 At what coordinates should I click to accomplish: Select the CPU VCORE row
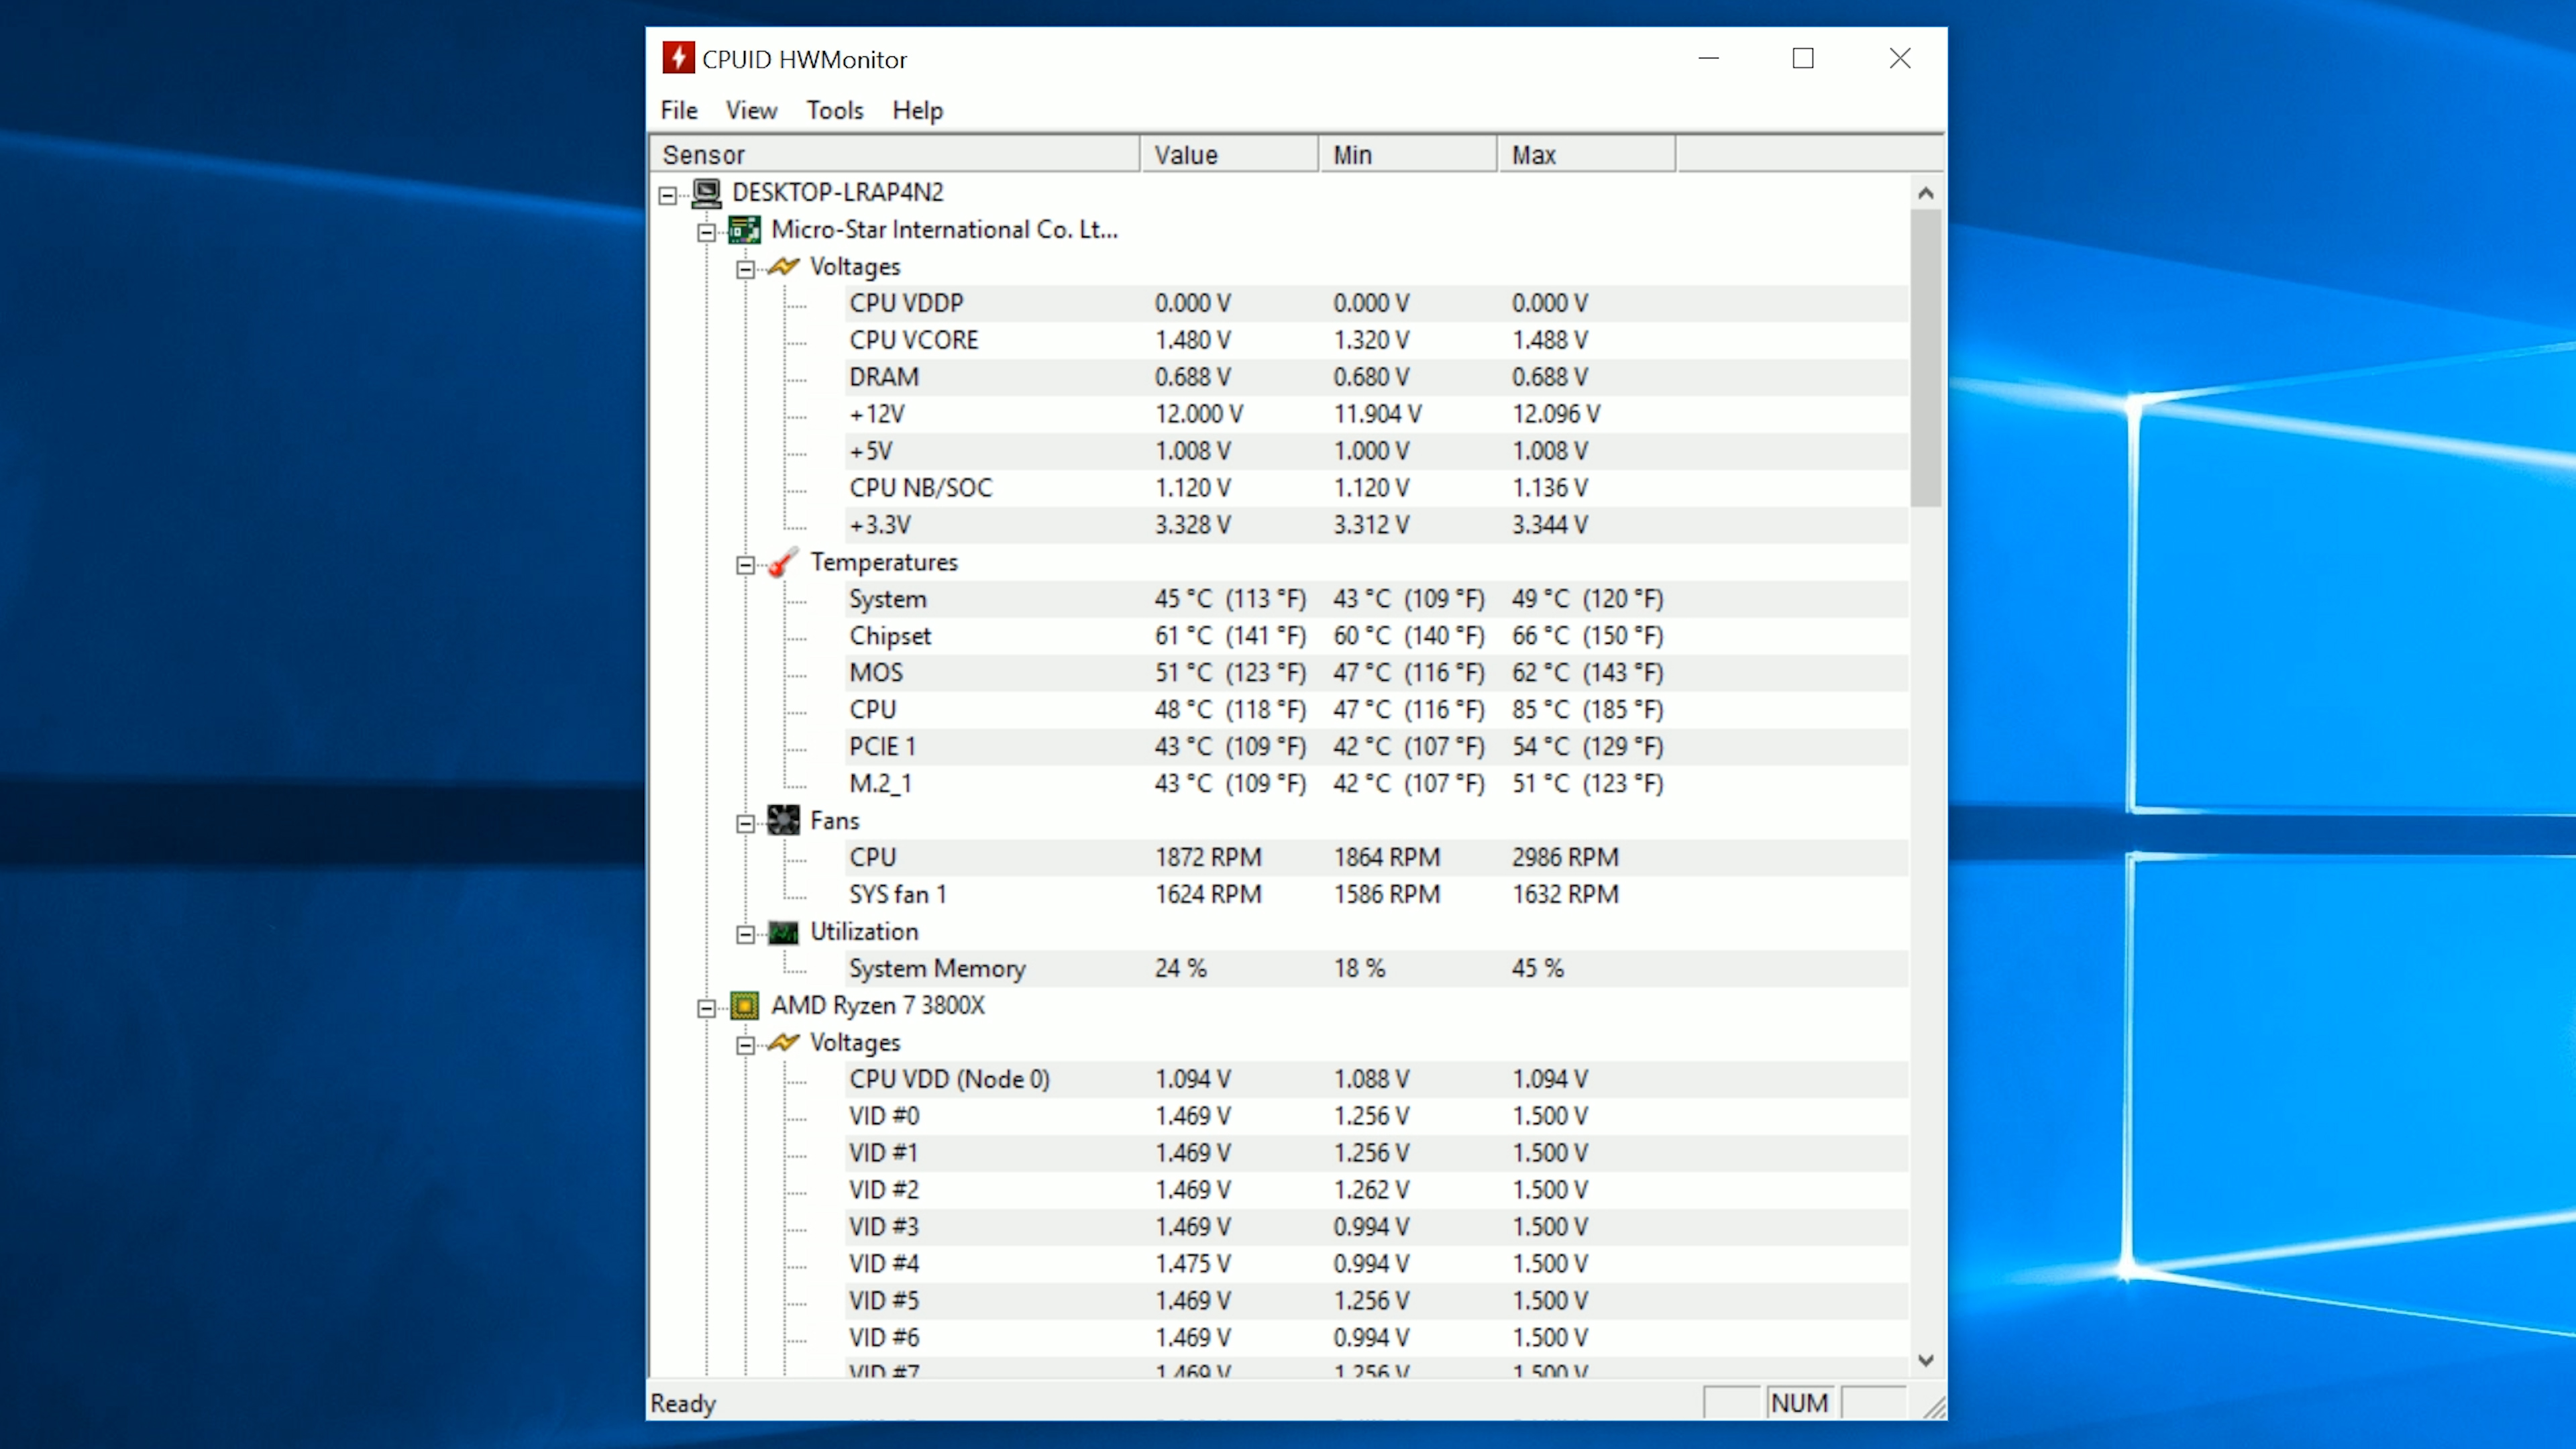pos(1376,340)
